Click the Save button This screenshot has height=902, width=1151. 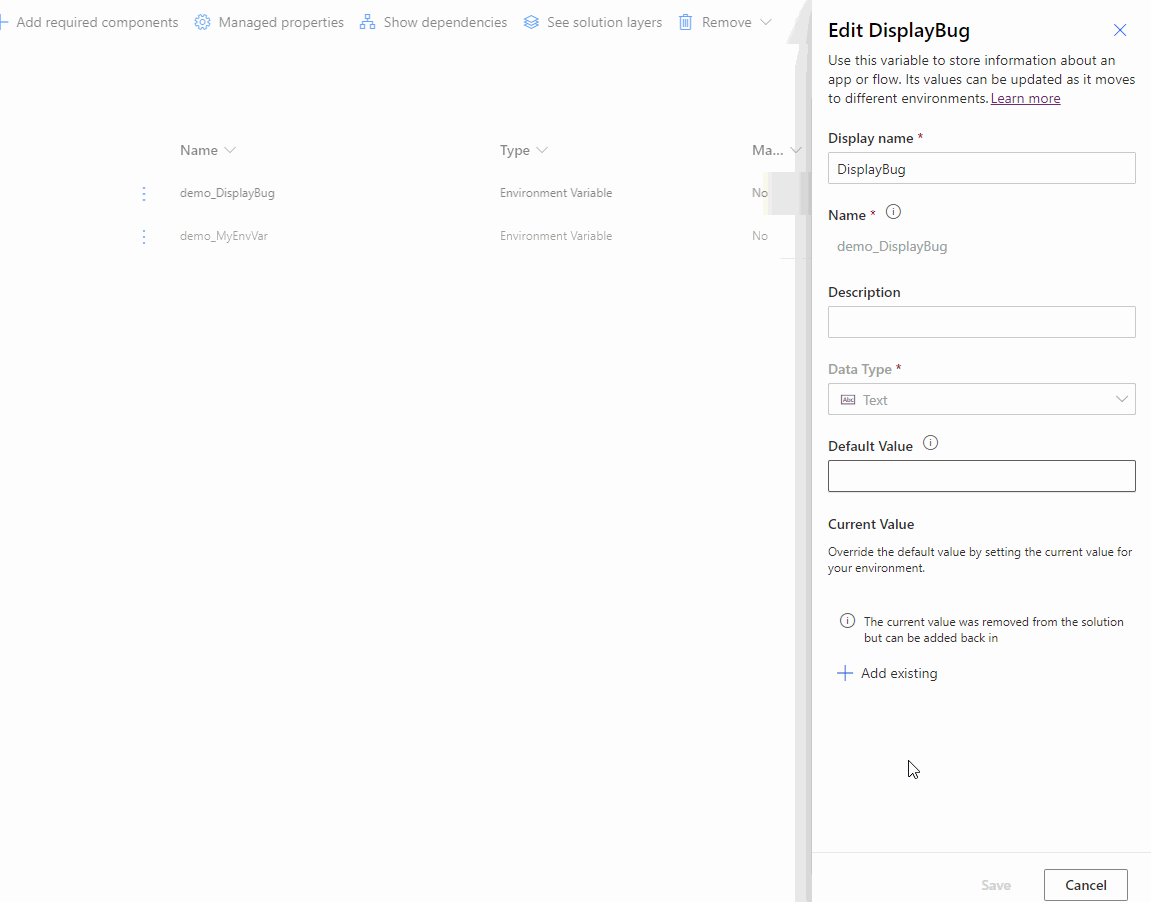tap(996, 885)
